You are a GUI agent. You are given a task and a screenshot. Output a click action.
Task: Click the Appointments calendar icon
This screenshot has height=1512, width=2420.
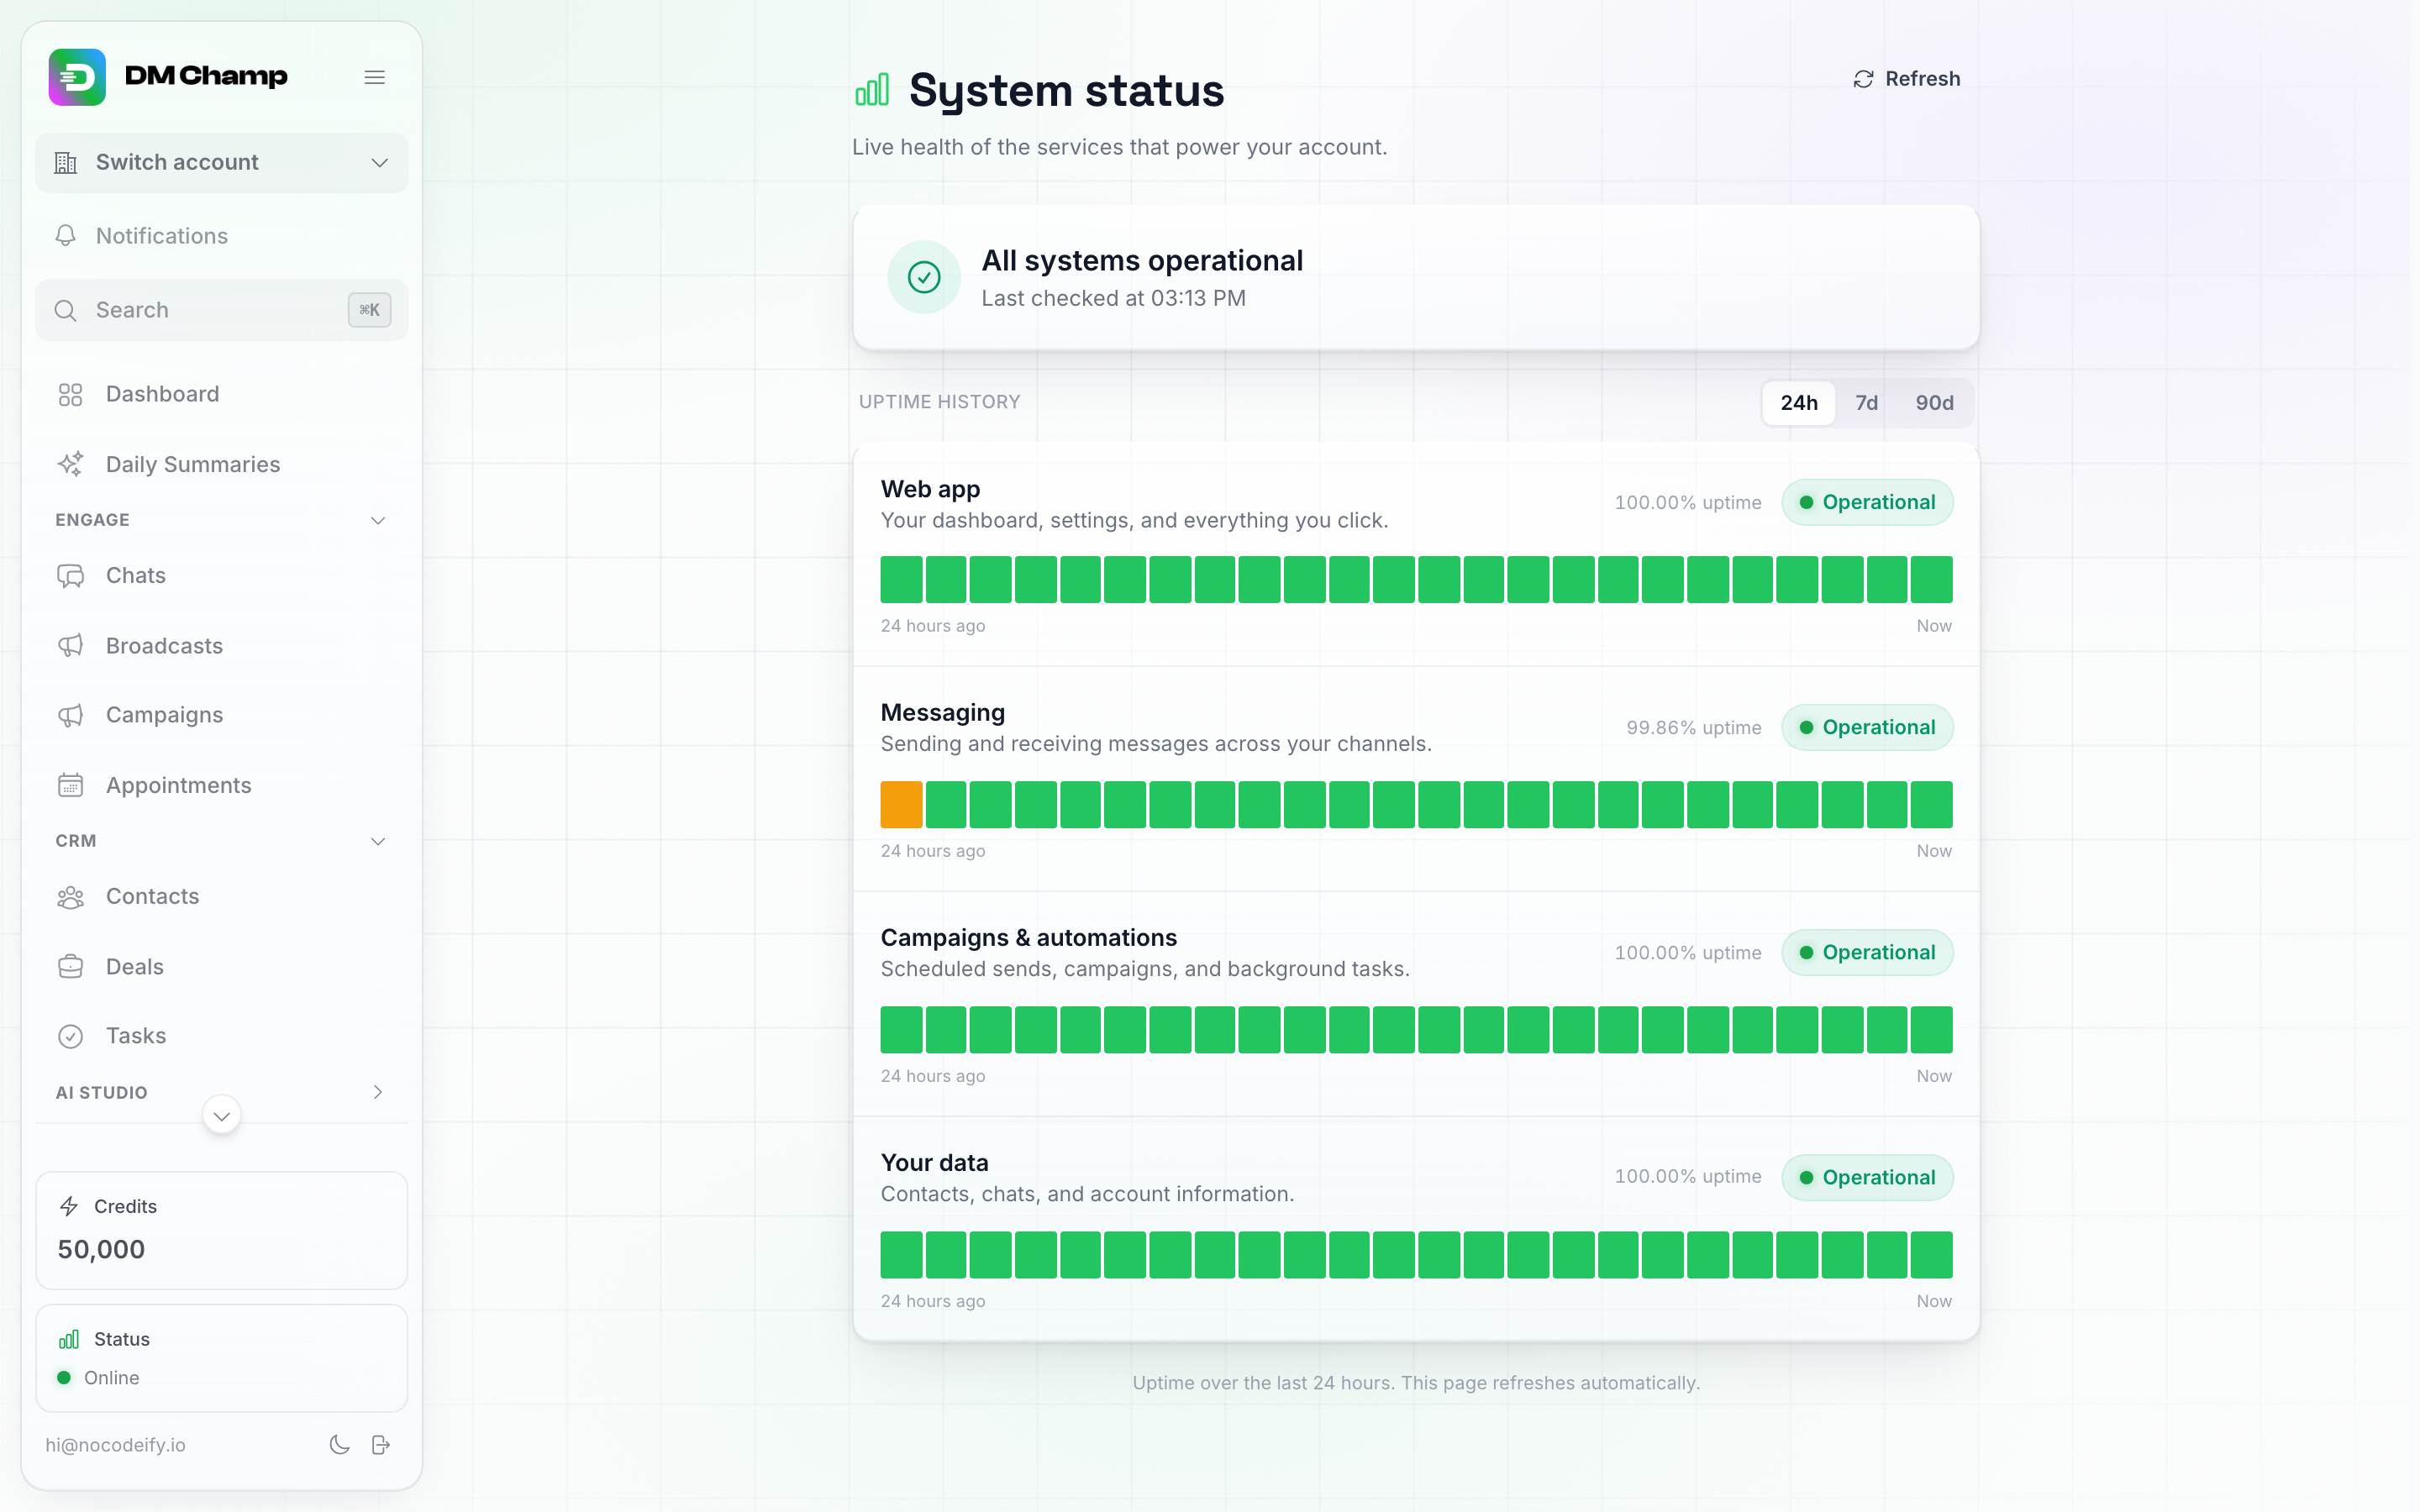[70, 785]
